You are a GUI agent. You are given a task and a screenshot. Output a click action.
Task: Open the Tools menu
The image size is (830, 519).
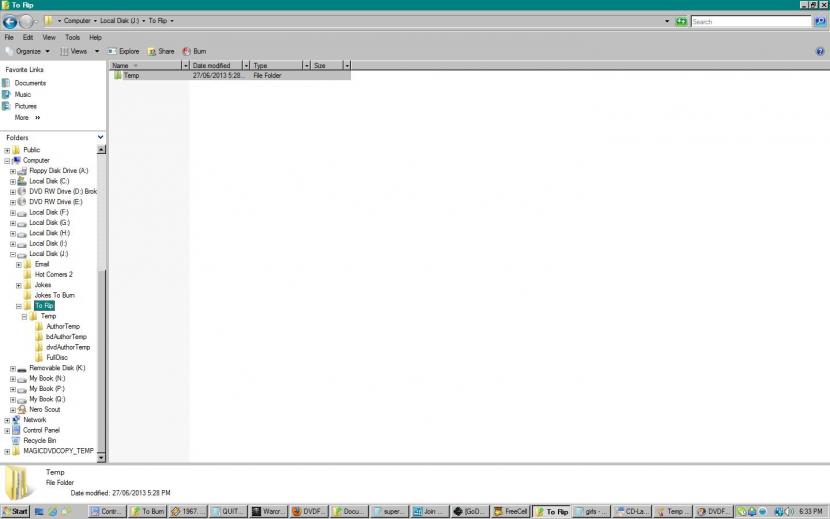[73, 38]
